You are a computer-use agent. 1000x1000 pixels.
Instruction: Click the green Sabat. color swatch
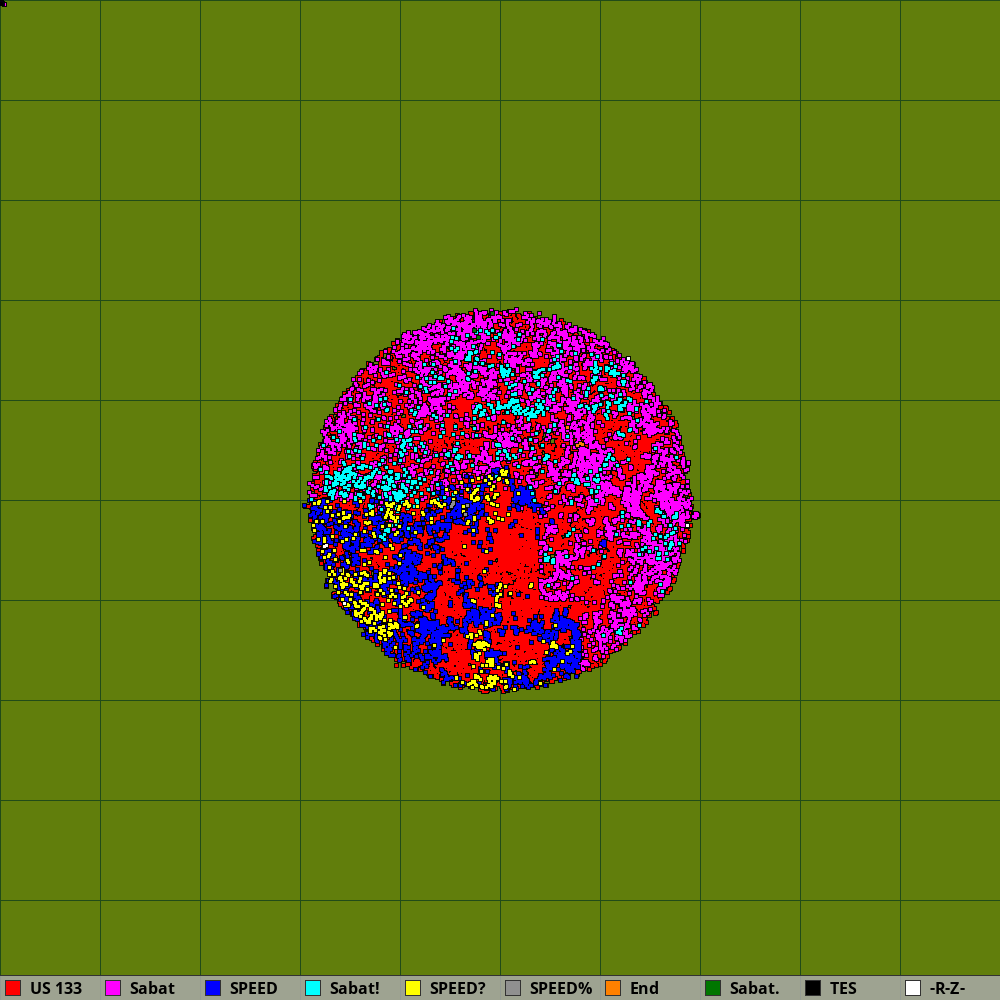(713, 988)
